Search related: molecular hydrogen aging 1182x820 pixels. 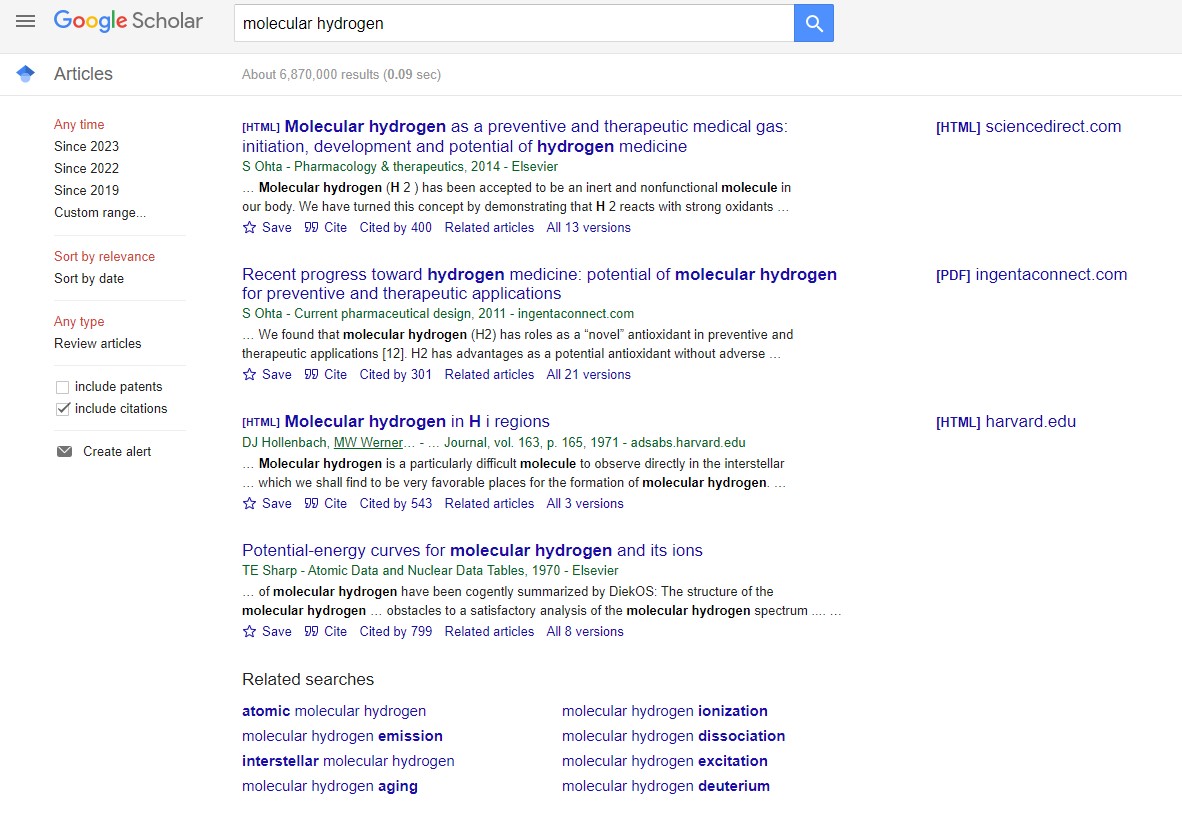tap(329, 786)
